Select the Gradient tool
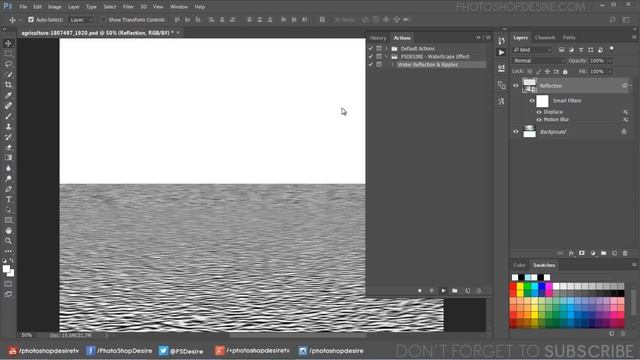Viewport: 640px width, 360px height. tap(8, 158)
